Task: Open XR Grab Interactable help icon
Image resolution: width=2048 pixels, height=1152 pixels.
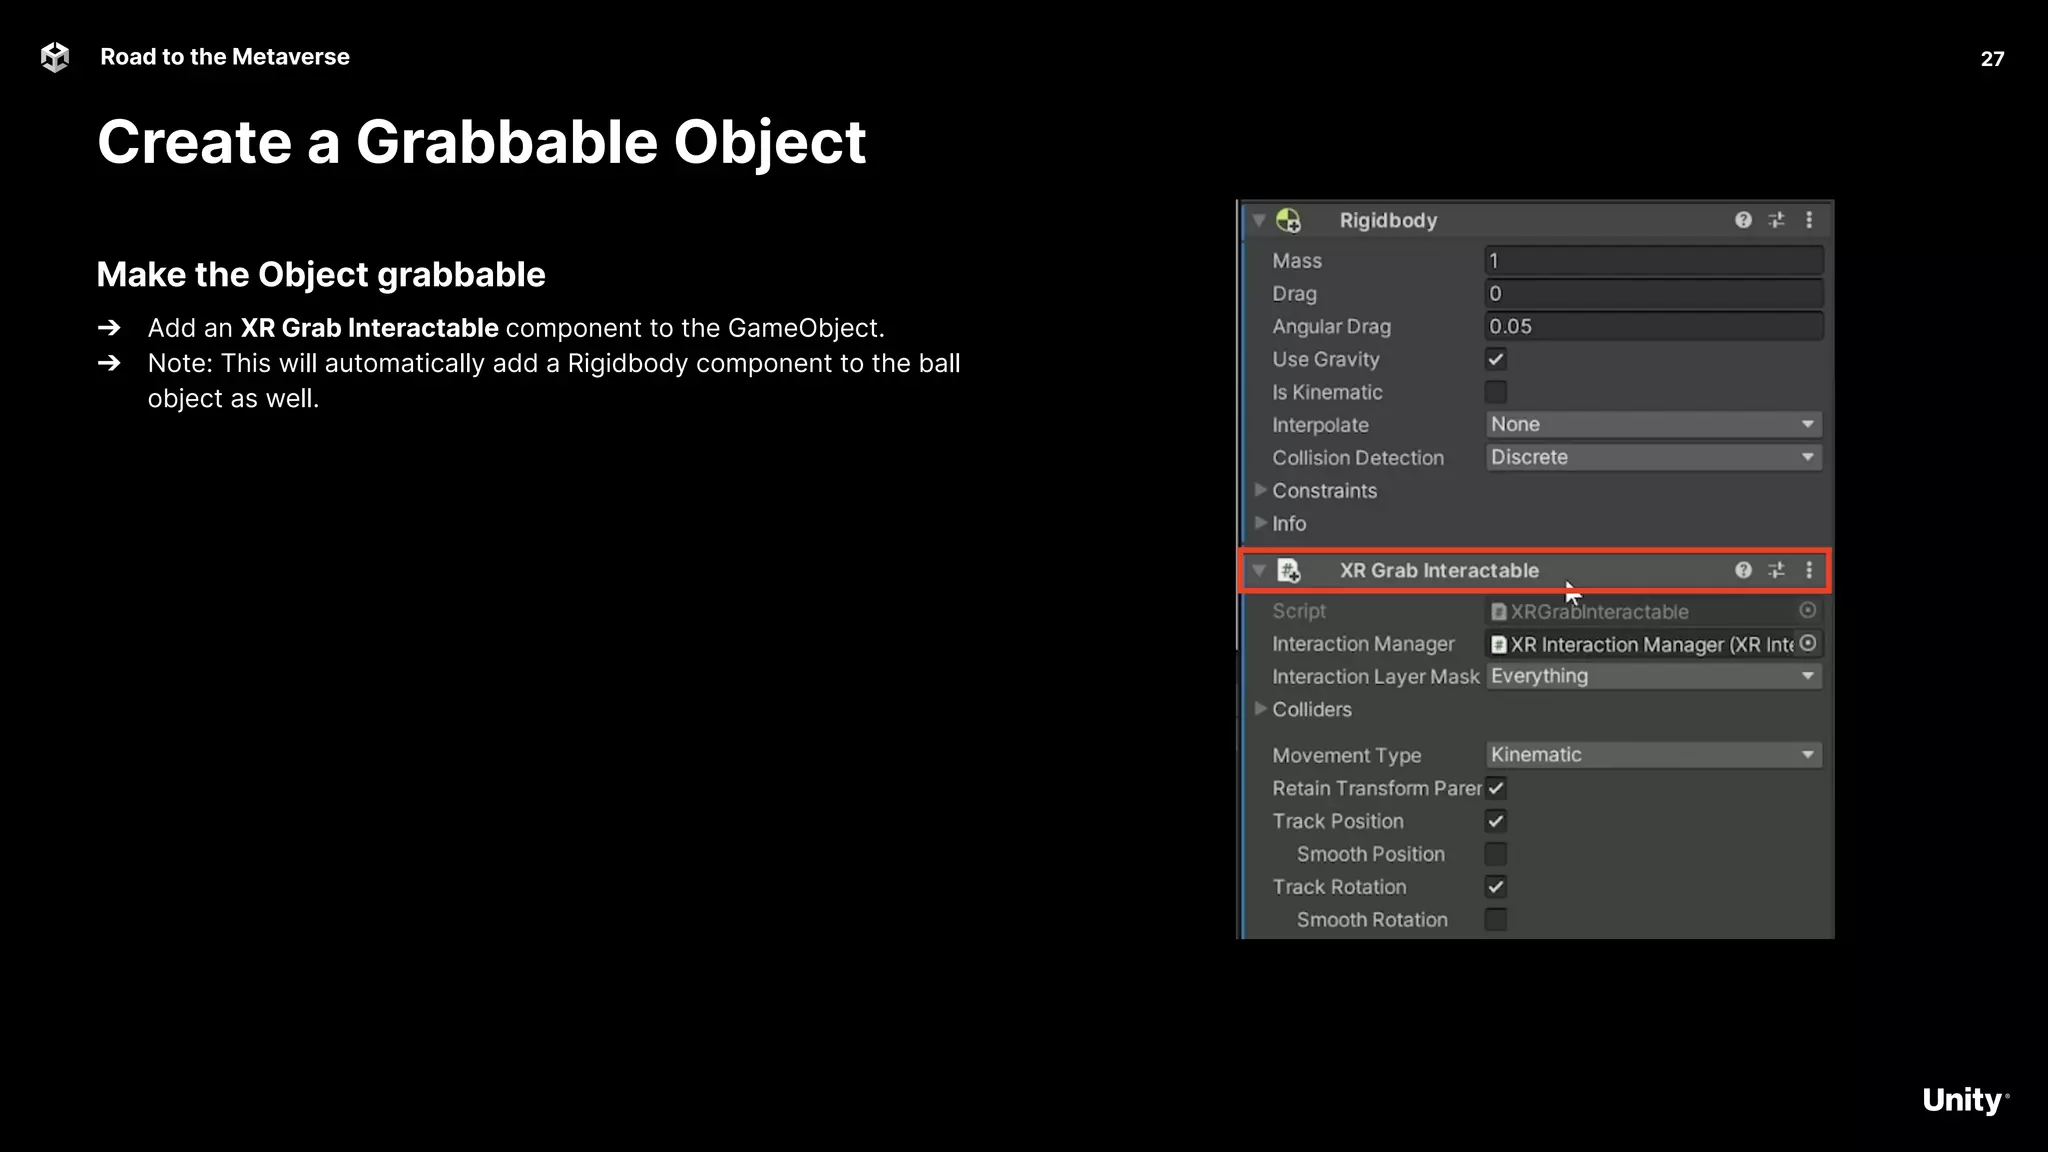Action: point(1743,570)
